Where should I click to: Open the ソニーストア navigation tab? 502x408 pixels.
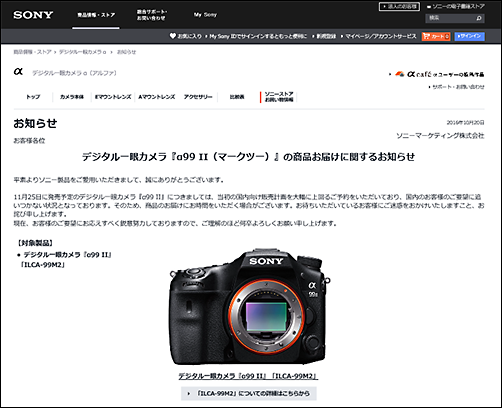pyautogui.click(x=279, y=97)
